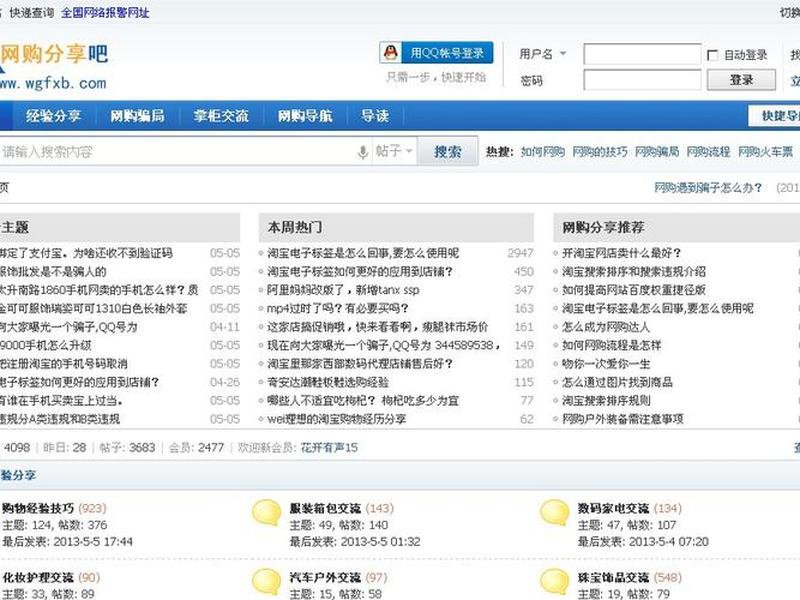
Task: Open last post 2013-5-5 01:32 link
Action: pos(381,542)
